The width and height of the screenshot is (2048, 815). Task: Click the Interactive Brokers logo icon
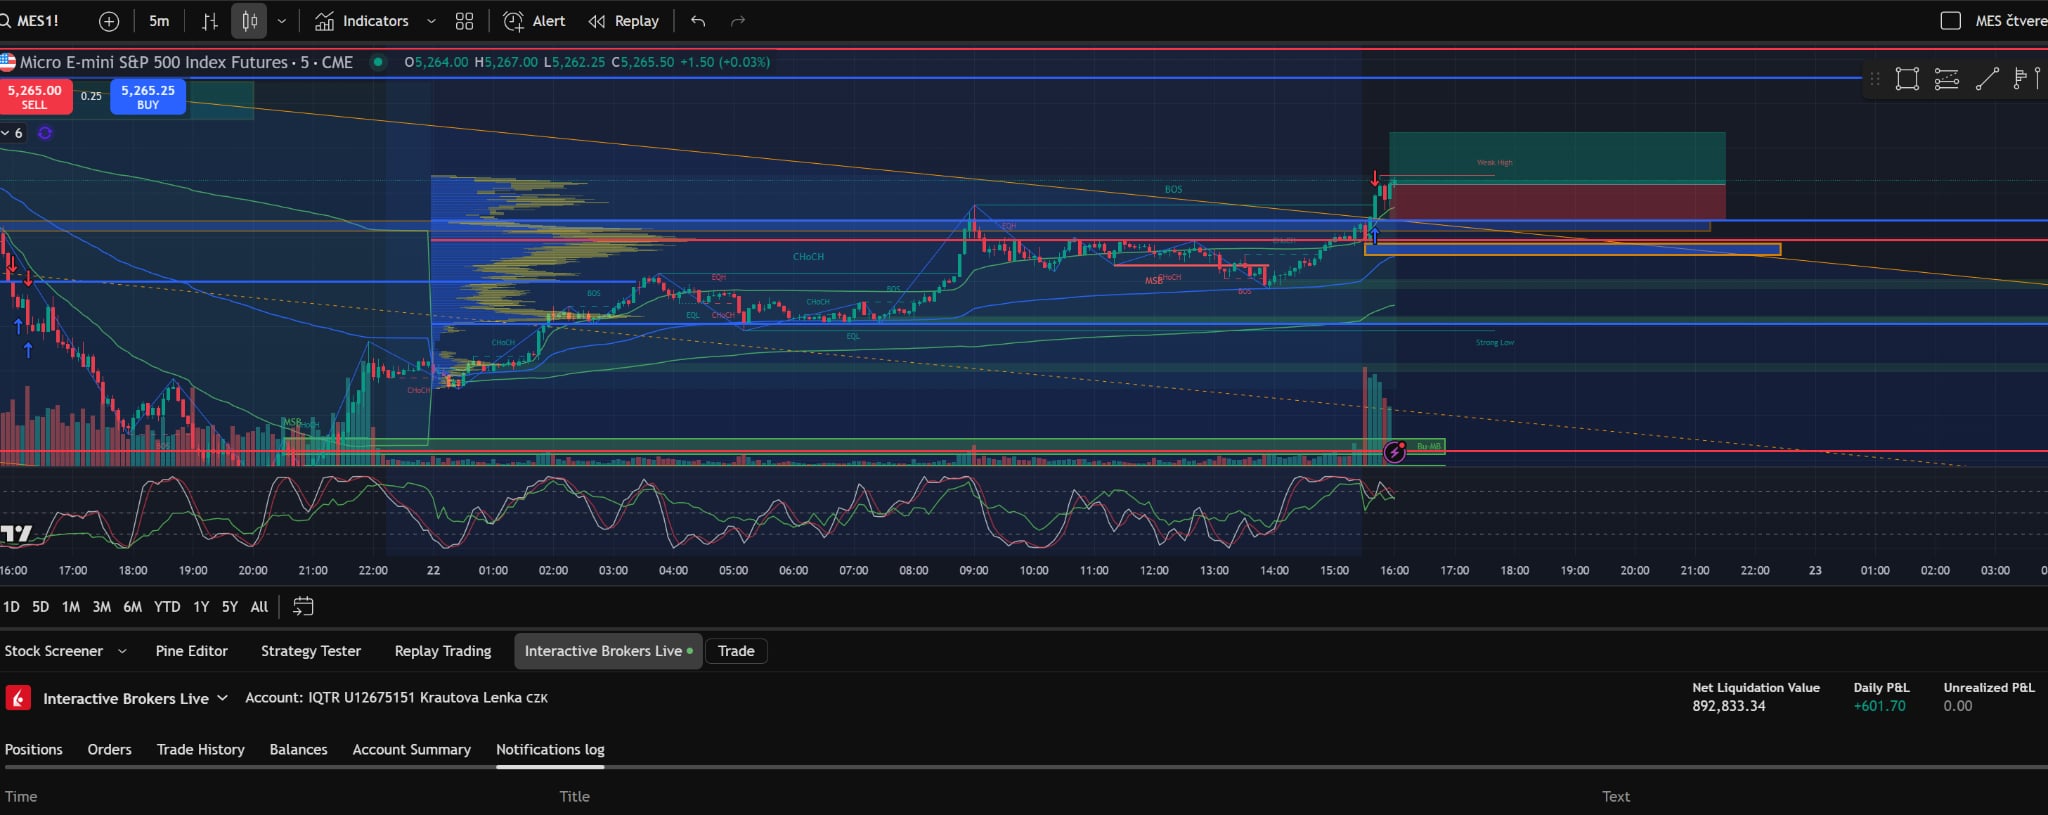[18, 698]
